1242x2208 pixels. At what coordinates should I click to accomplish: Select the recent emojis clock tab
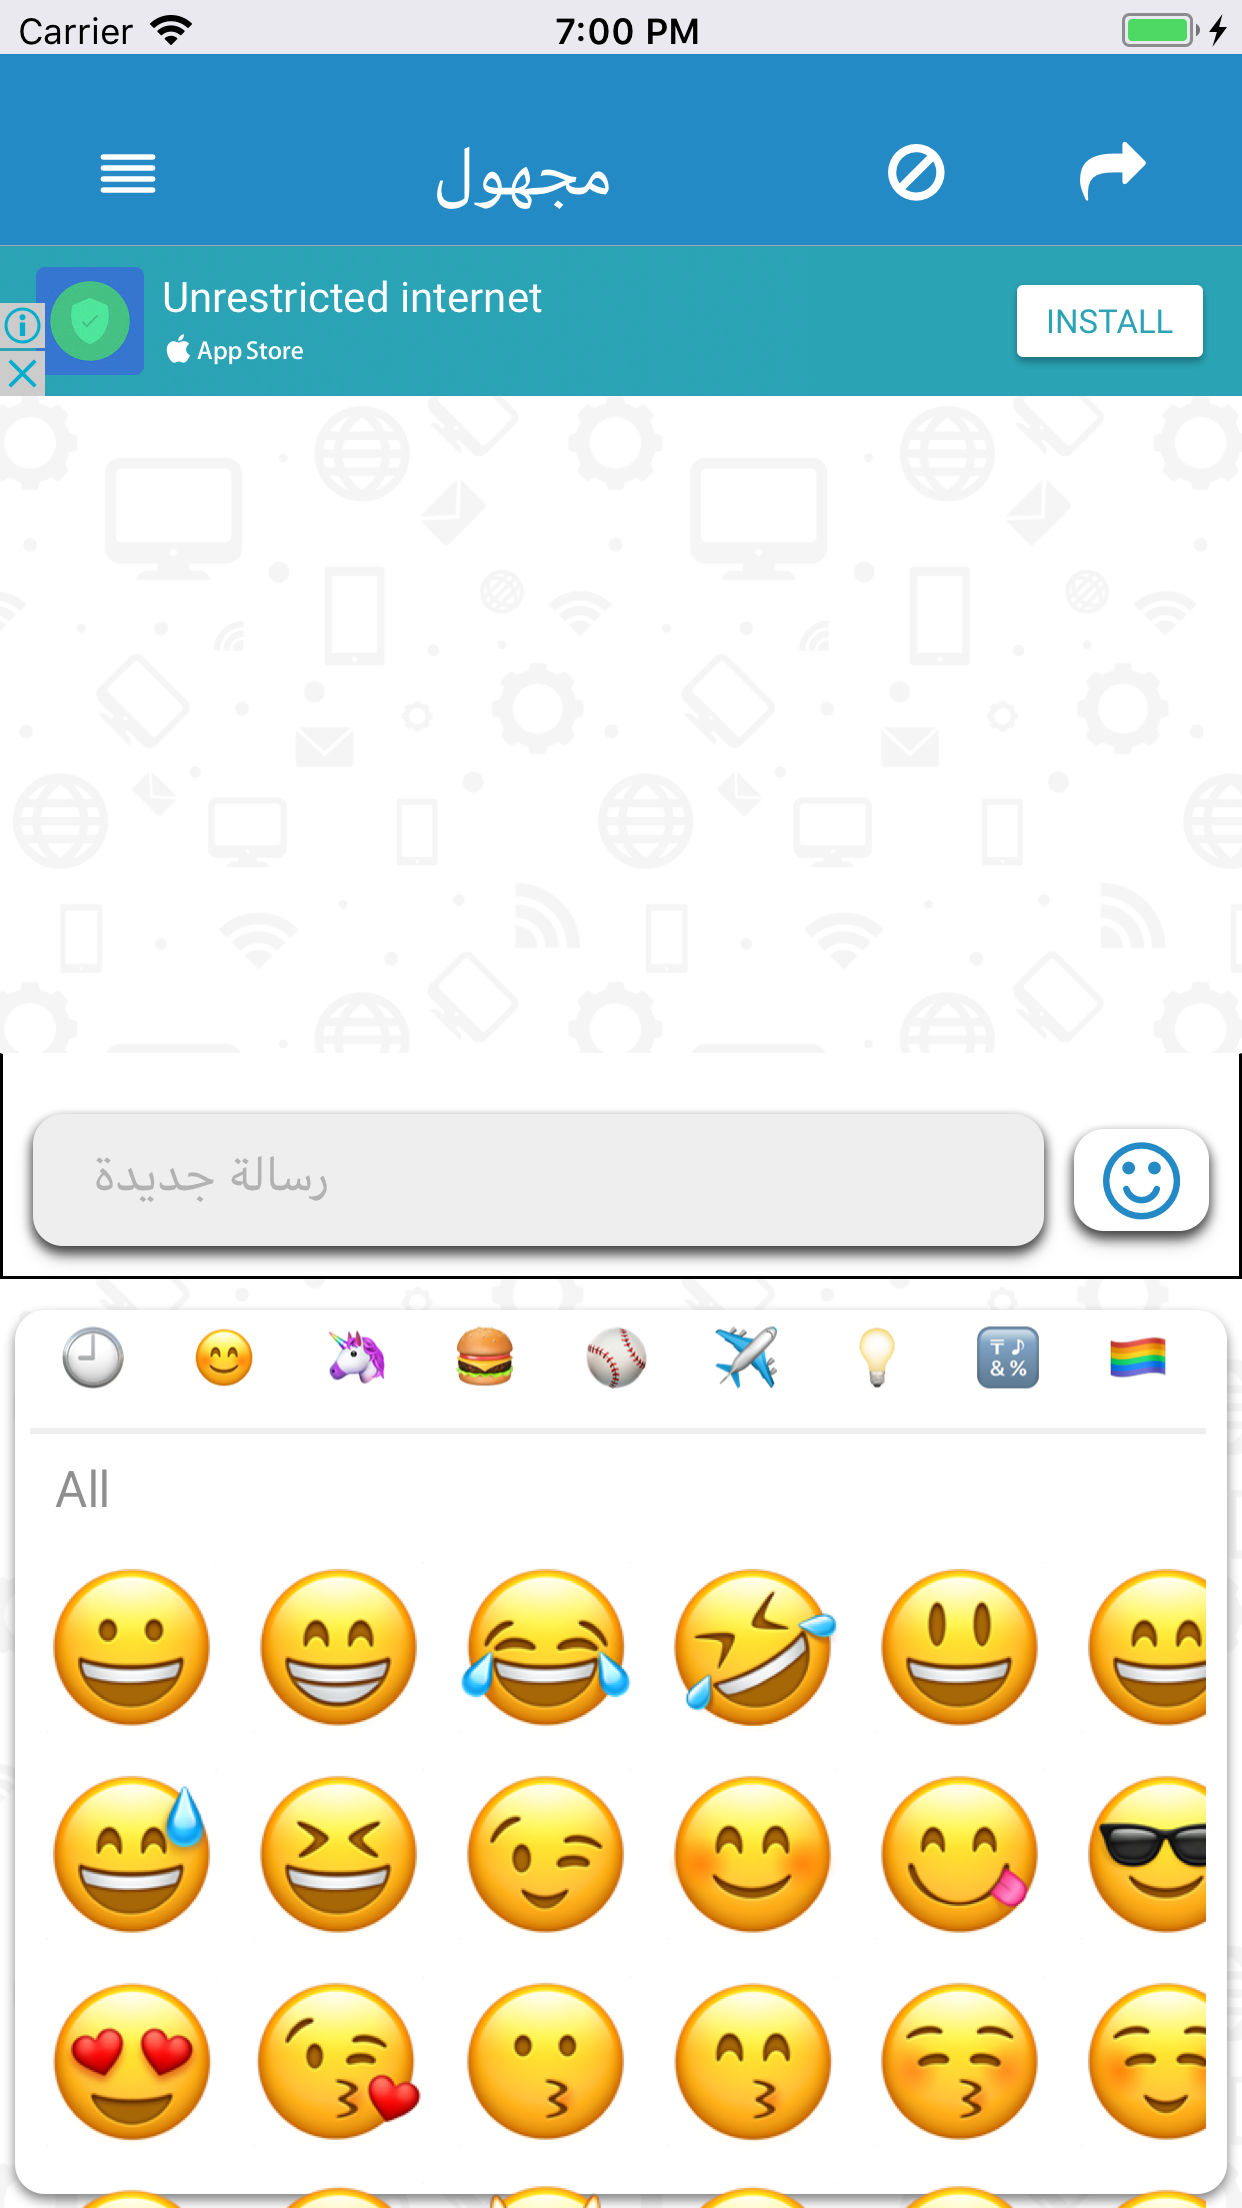coord(93,1358)
